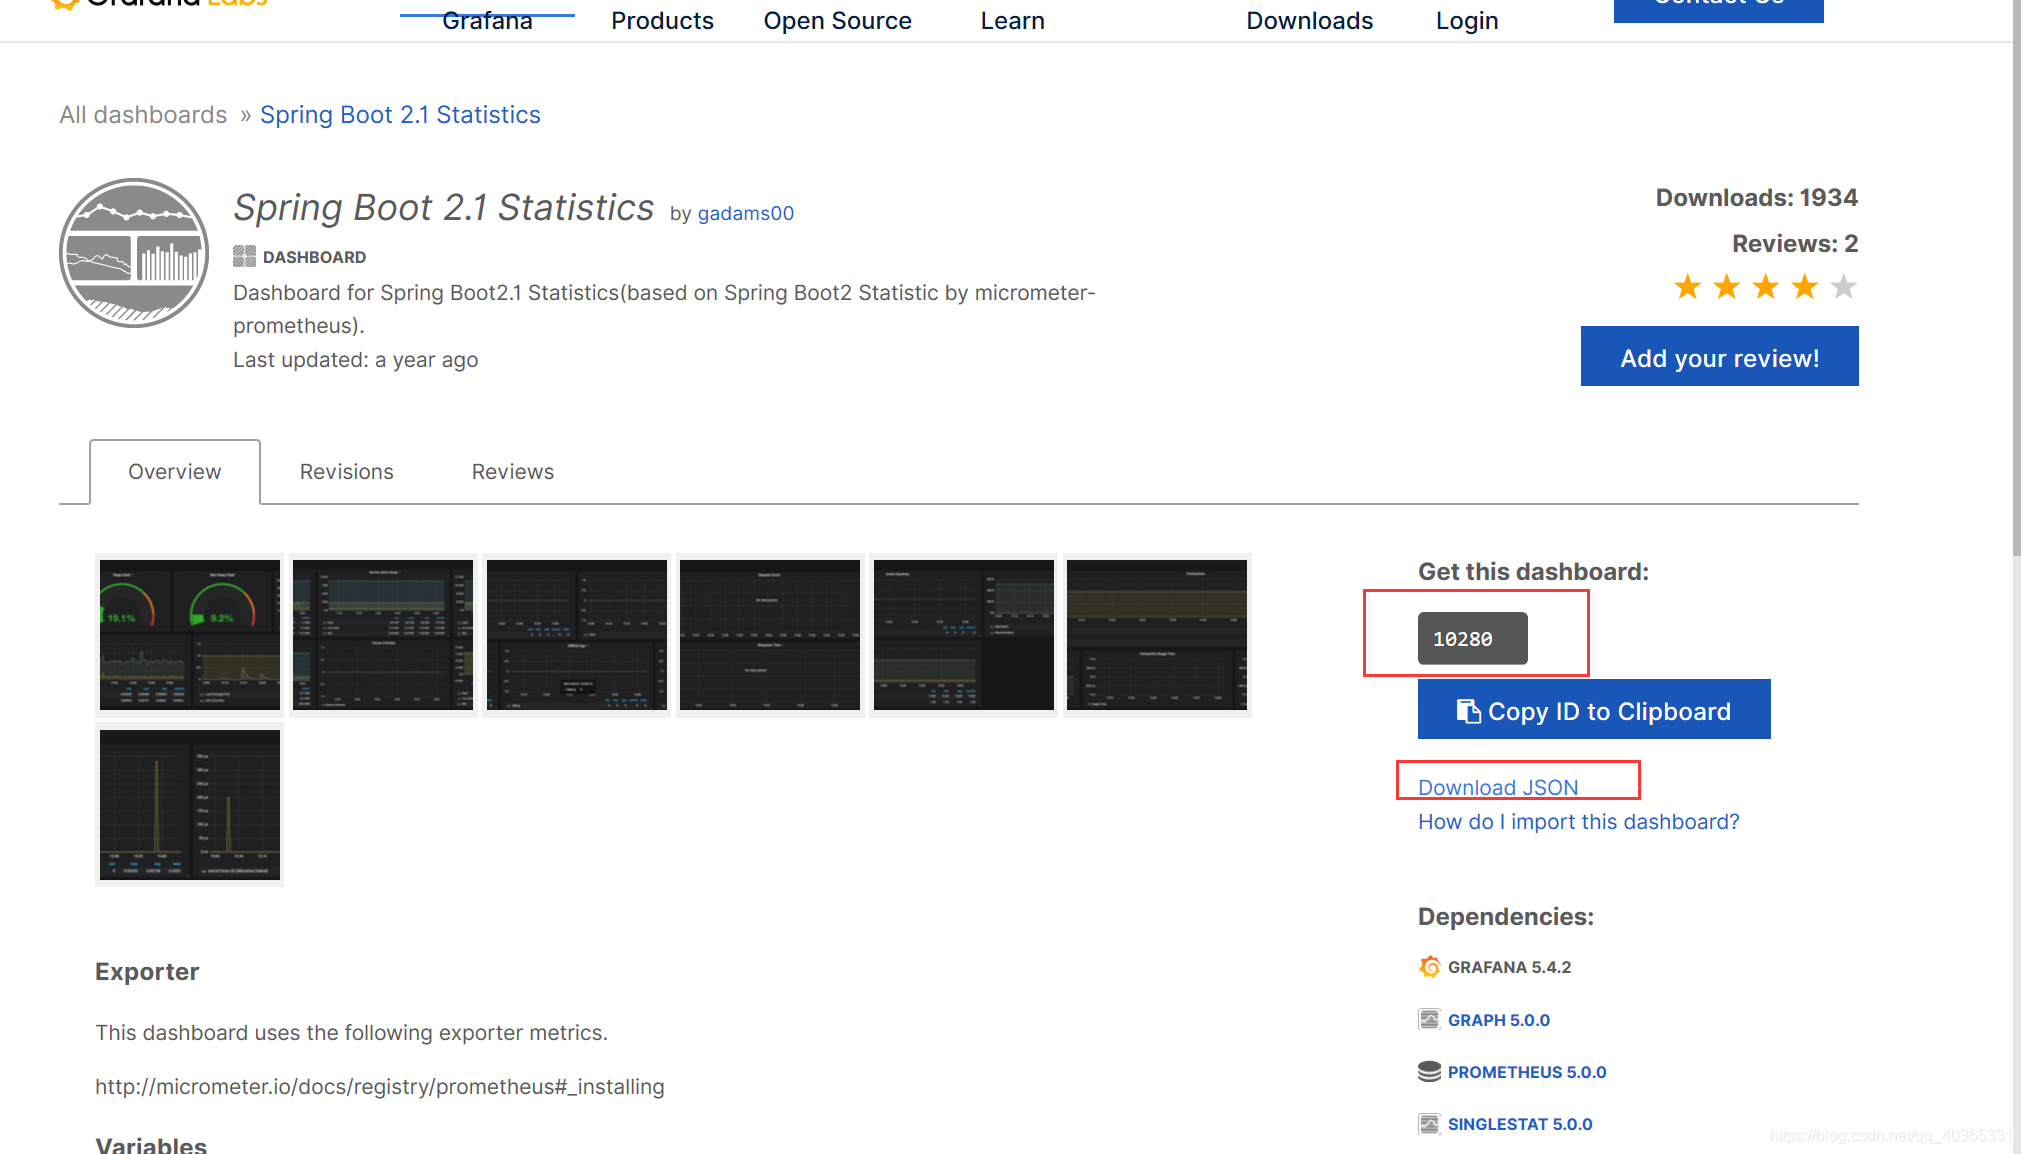
Task: Click the page vertical scrollbar
Action: (x=2016, y=278)
